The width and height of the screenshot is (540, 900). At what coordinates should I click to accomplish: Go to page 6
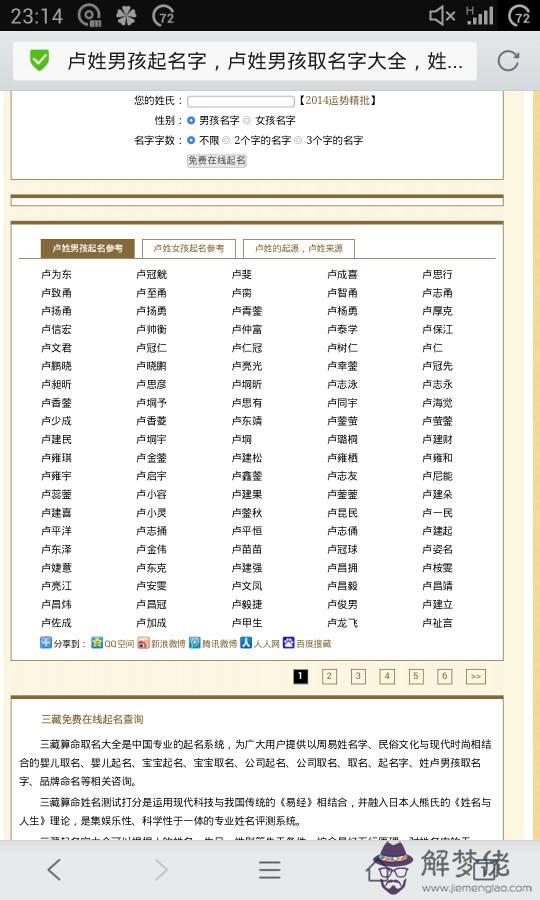pyautogui.click(x=445, y=676)
